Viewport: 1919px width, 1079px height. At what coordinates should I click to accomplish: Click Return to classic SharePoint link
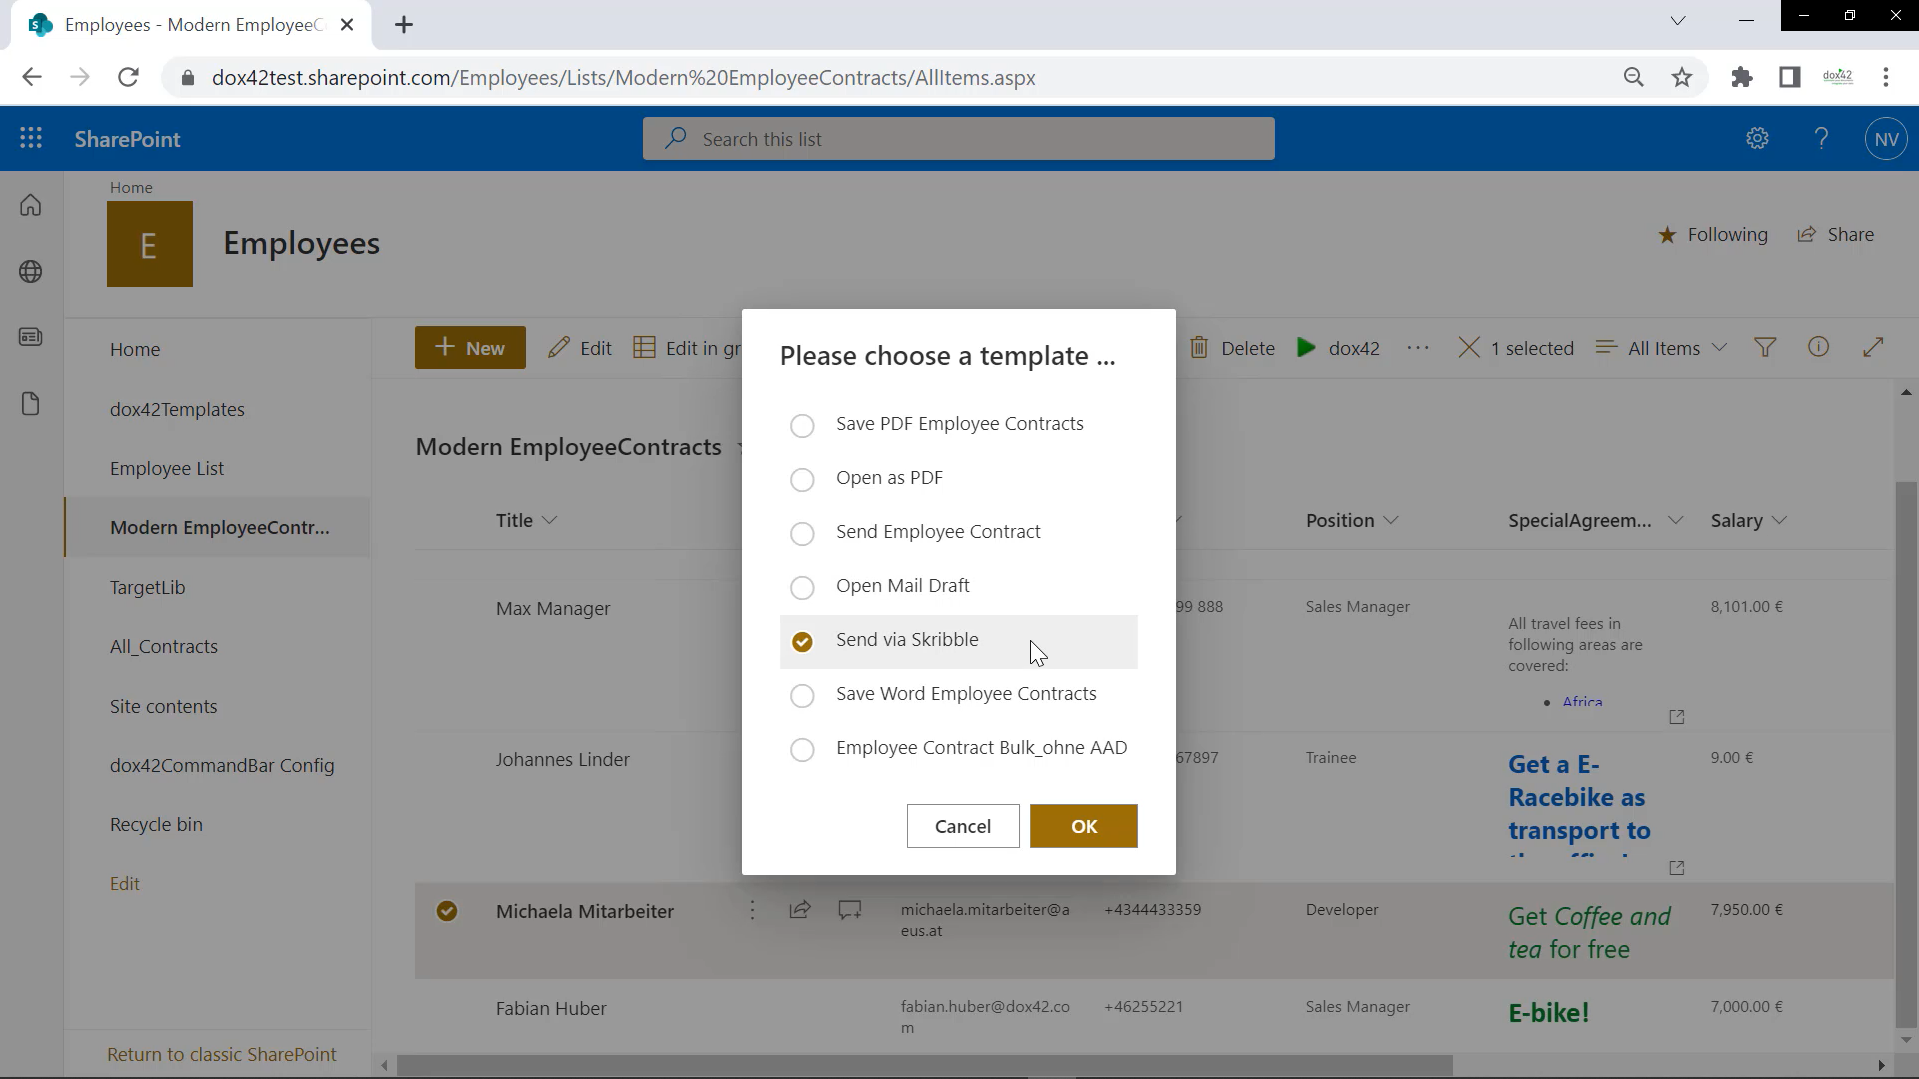coord(222,1054)
